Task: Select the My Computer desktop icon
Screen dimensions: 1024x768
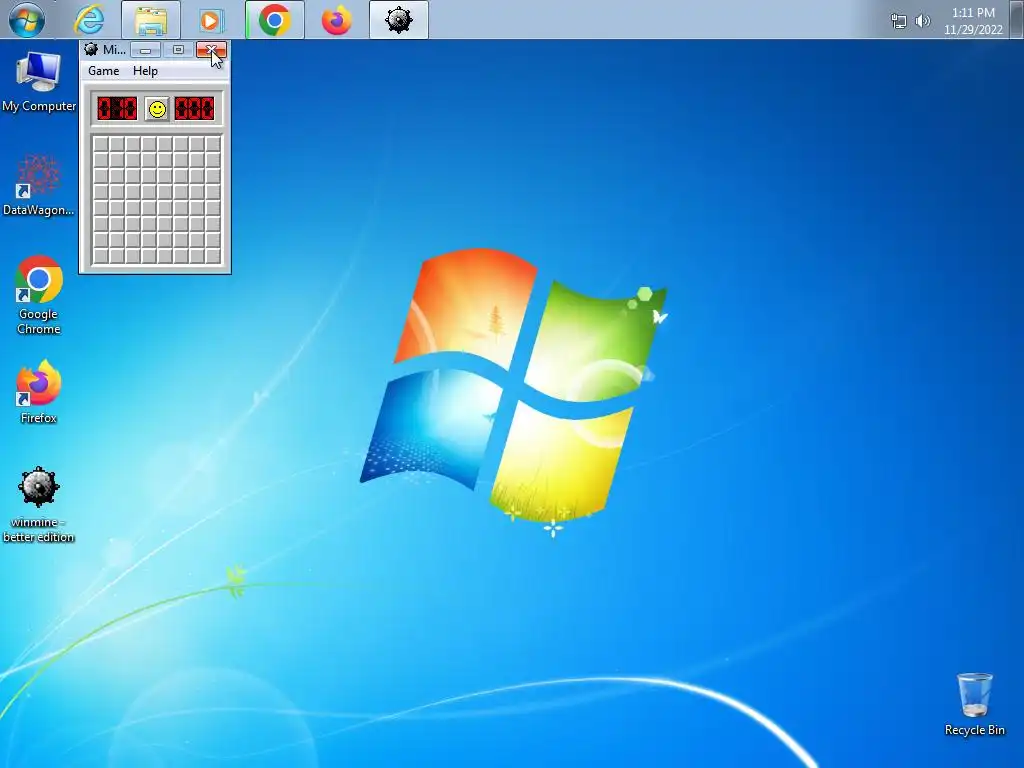Action: click(x=39, y=82)
